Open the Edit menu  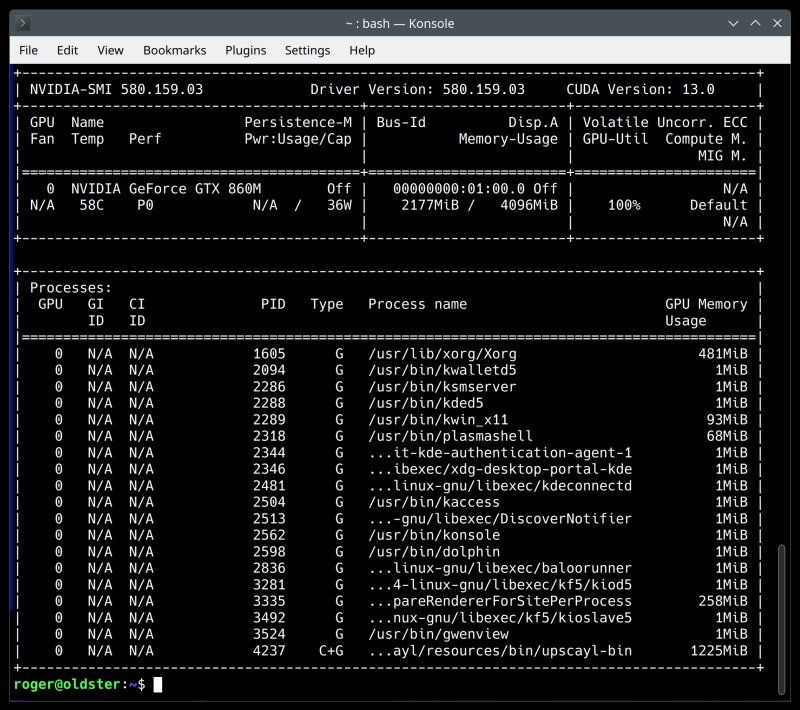coord(67,50)
